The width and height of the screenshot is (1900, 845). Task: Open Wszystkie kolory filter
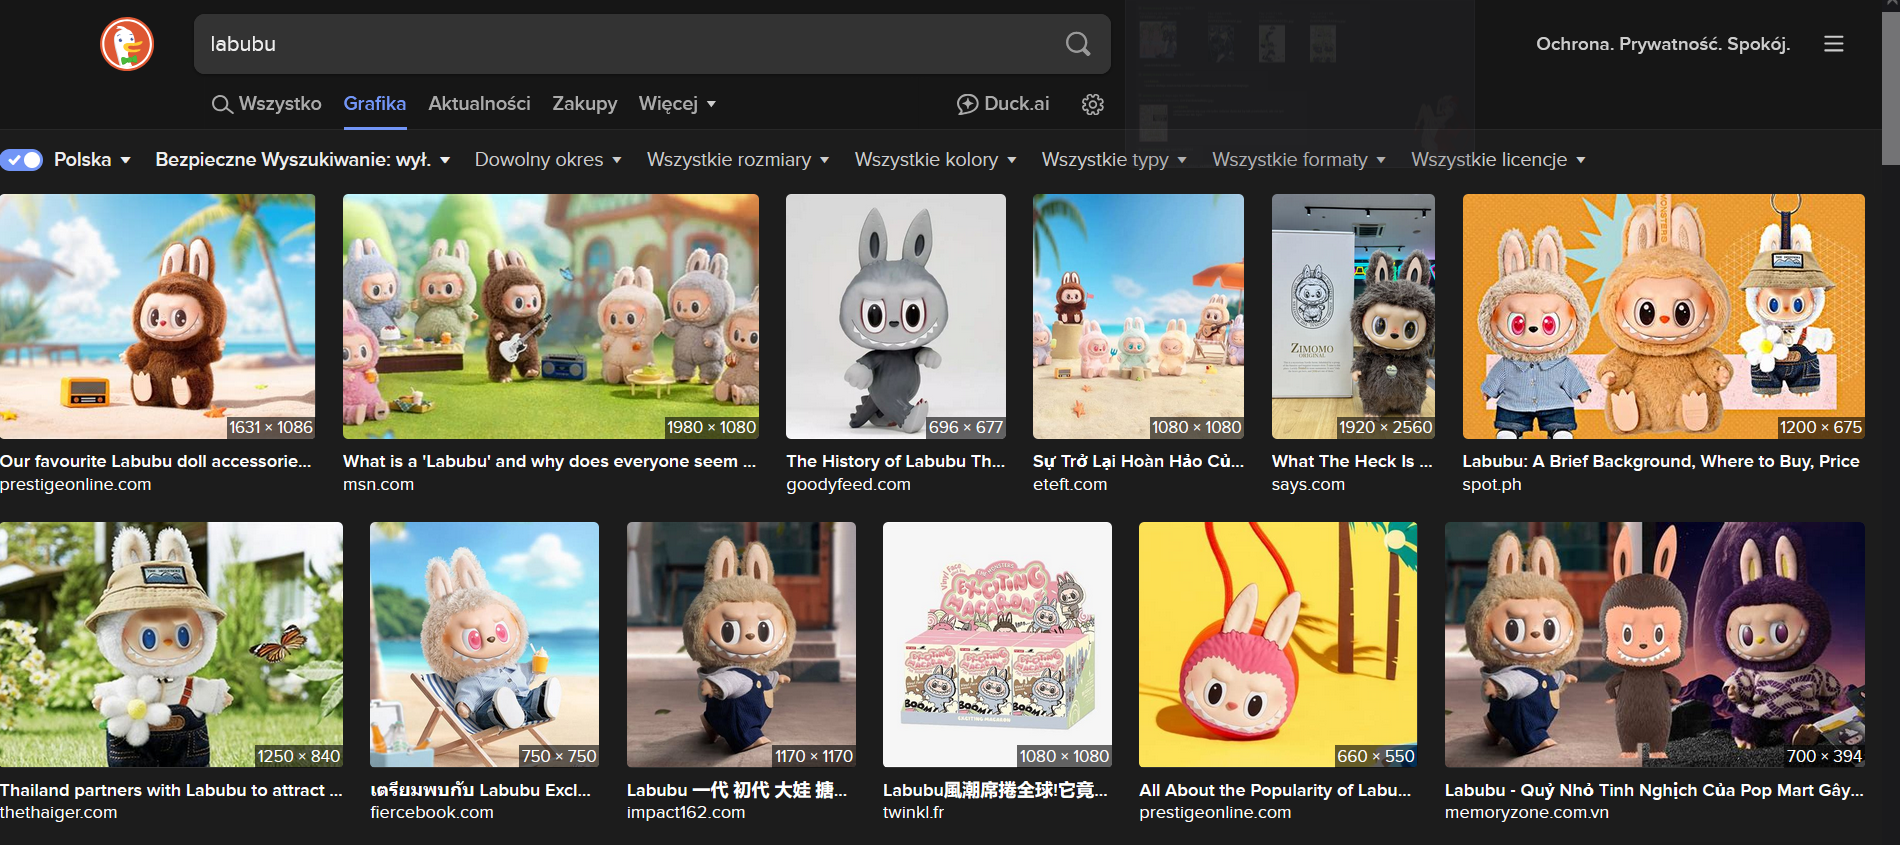[935, 160]
